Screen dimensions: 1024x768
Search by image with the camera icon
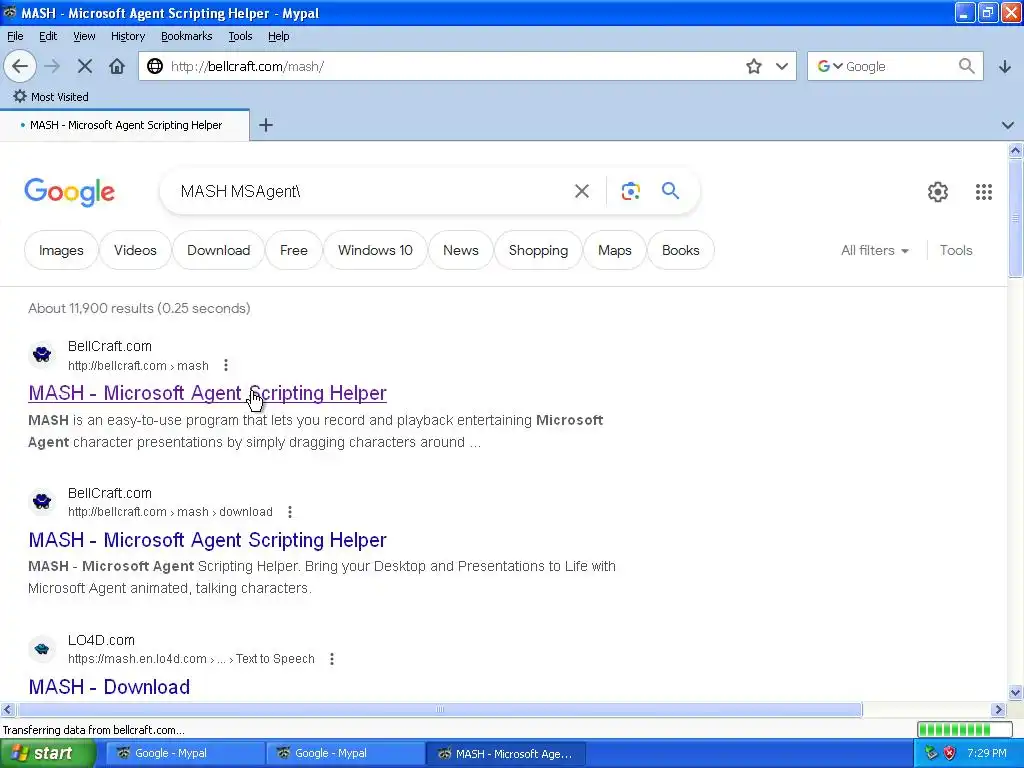[630, 191]
